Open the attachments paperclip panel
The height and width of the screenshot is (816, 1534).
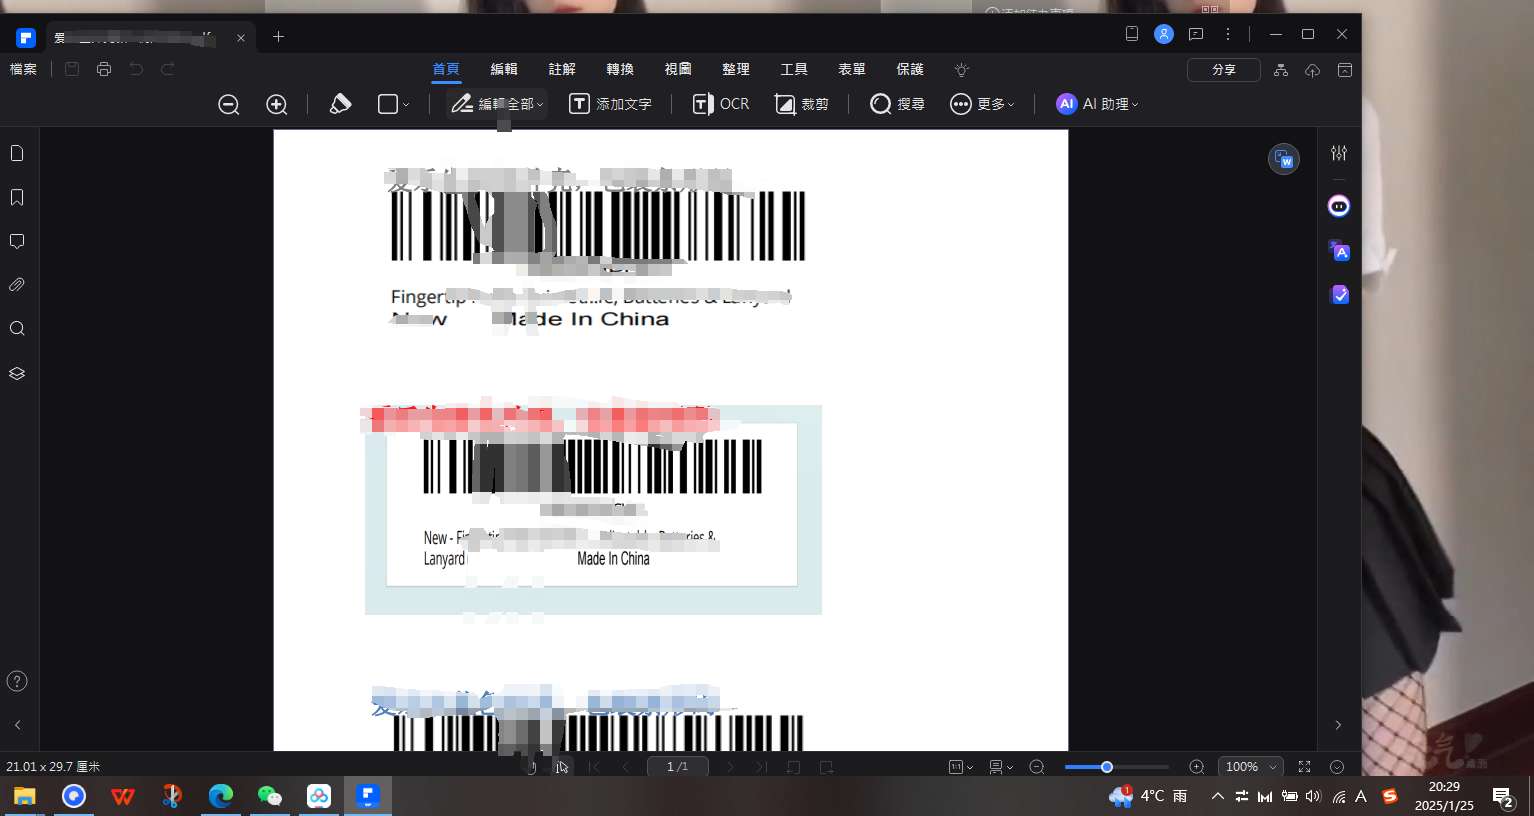tap(17, 285)
